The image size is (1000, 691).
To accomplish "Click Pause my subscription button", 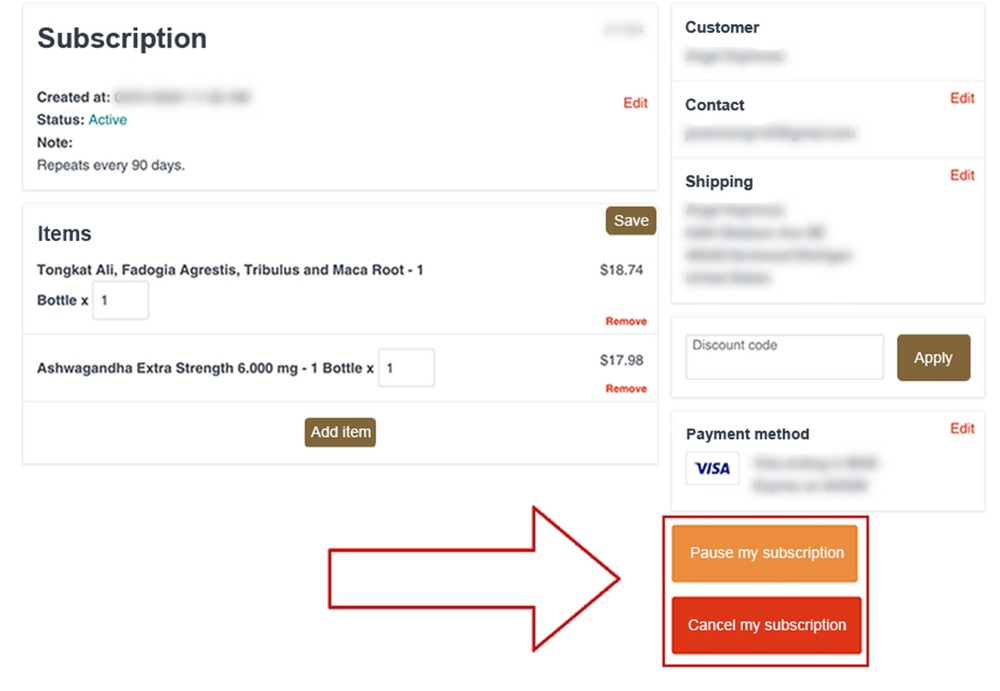I will [x=765, y=553].
